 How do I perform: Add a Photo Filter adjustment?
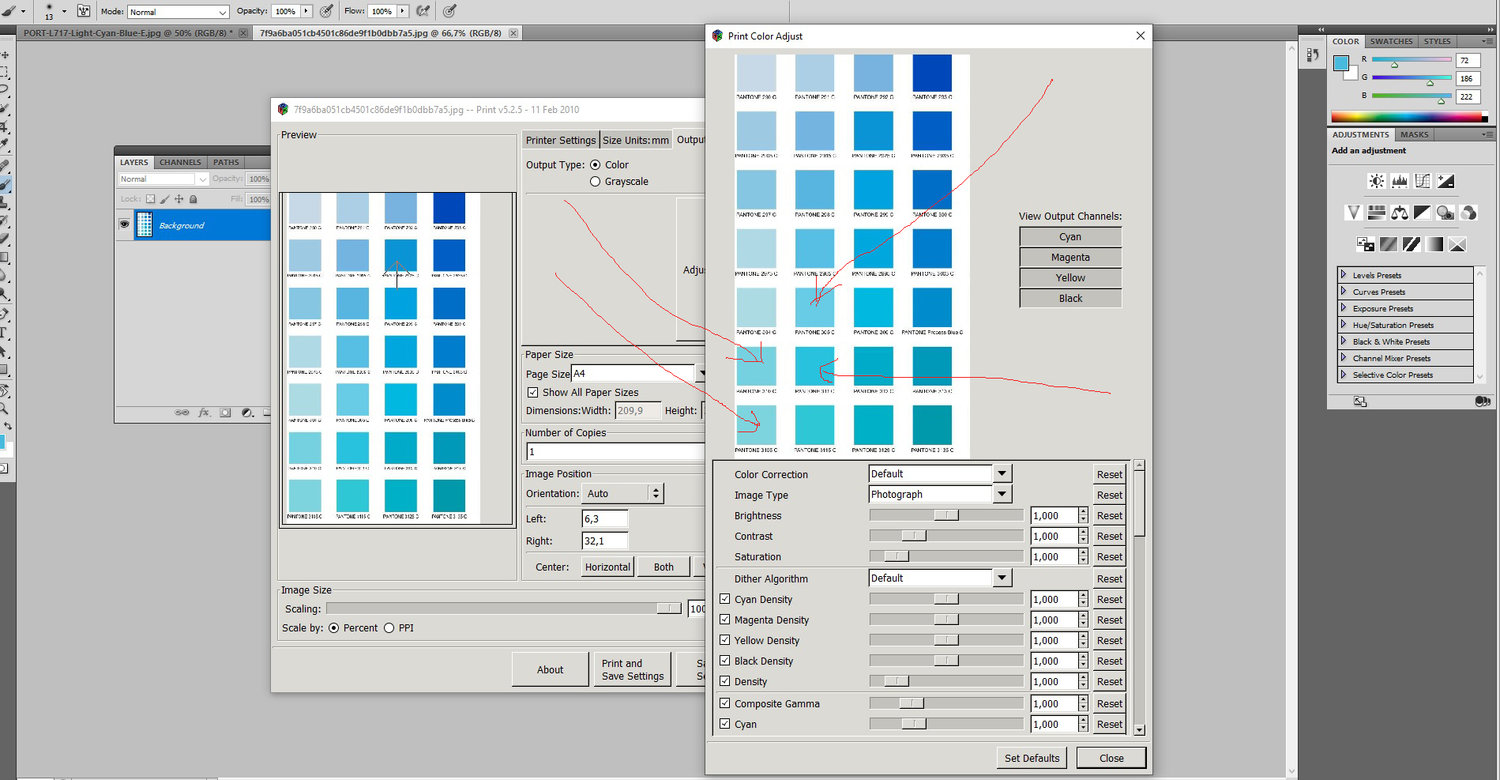[x=1445, y=212]
